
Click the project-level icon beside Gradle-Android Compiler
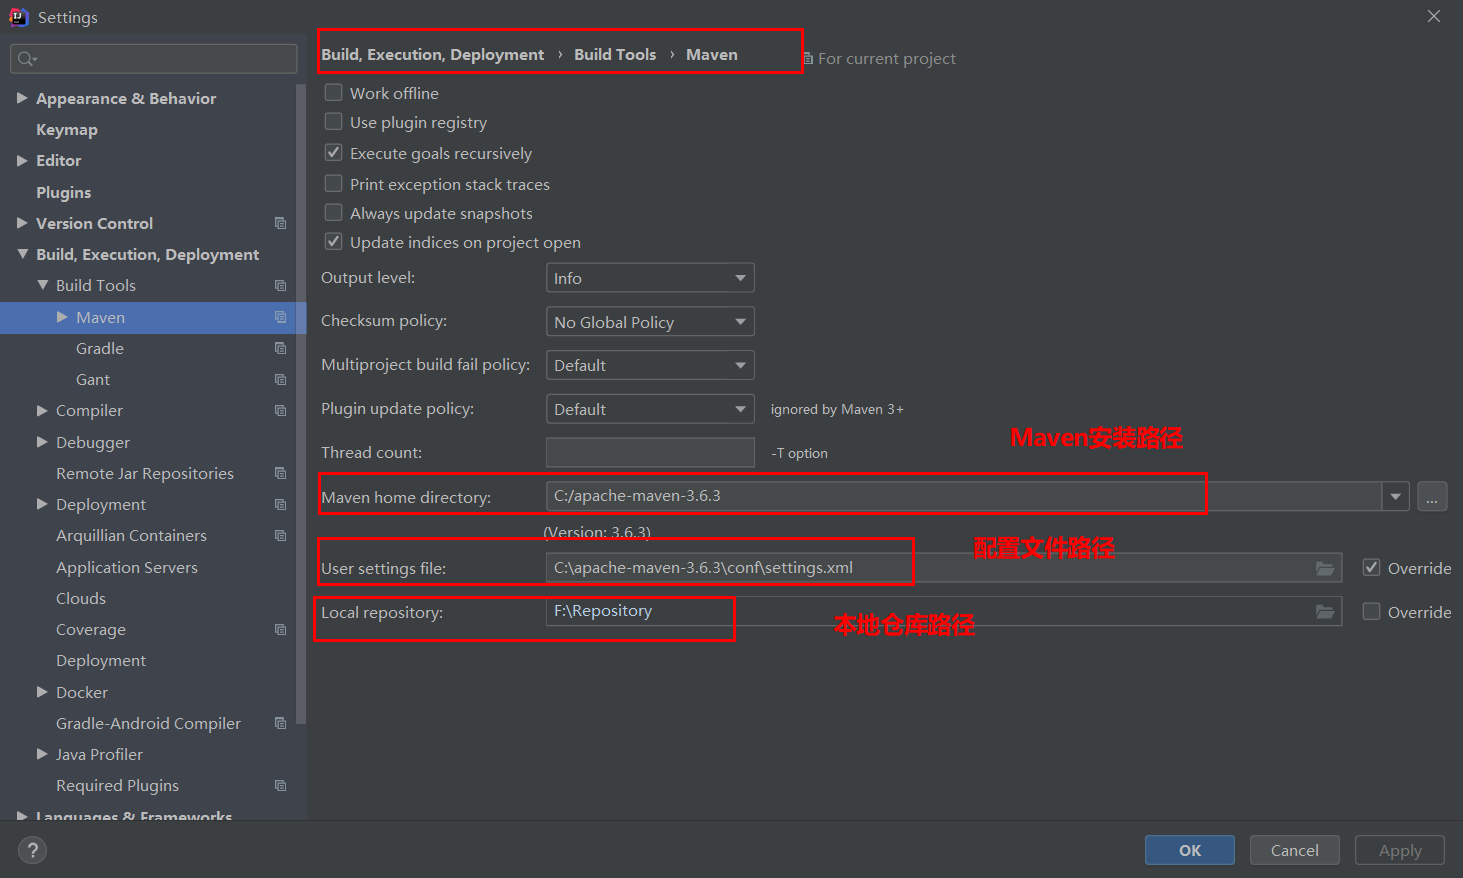click(280, 723)
